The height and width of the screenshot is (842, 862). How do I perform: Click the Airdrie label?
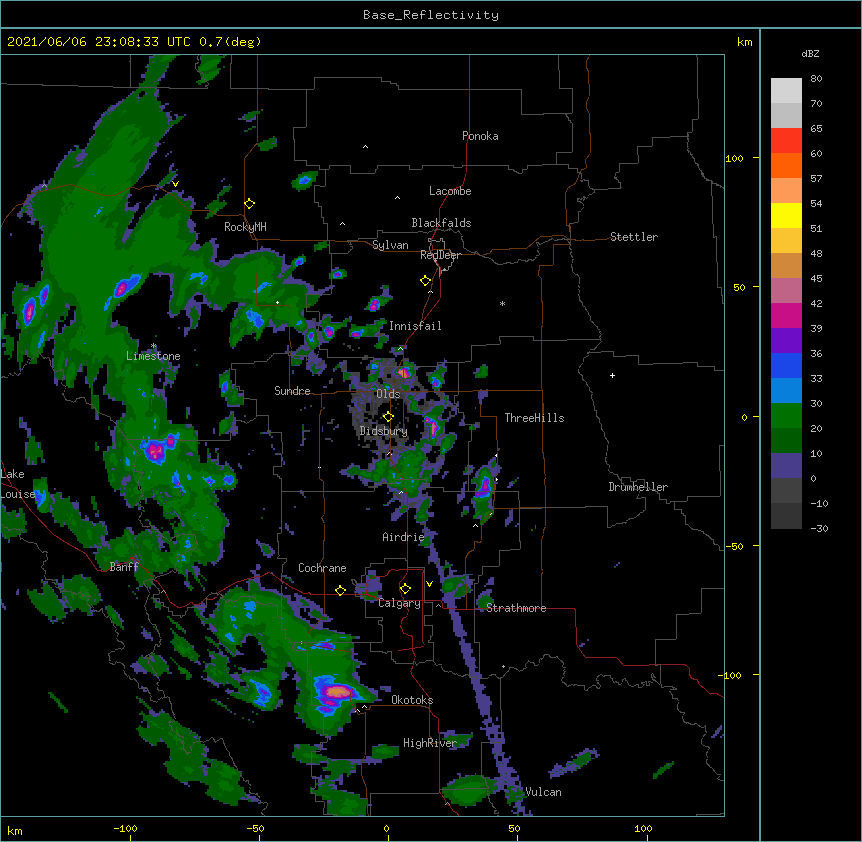(403, 537)
